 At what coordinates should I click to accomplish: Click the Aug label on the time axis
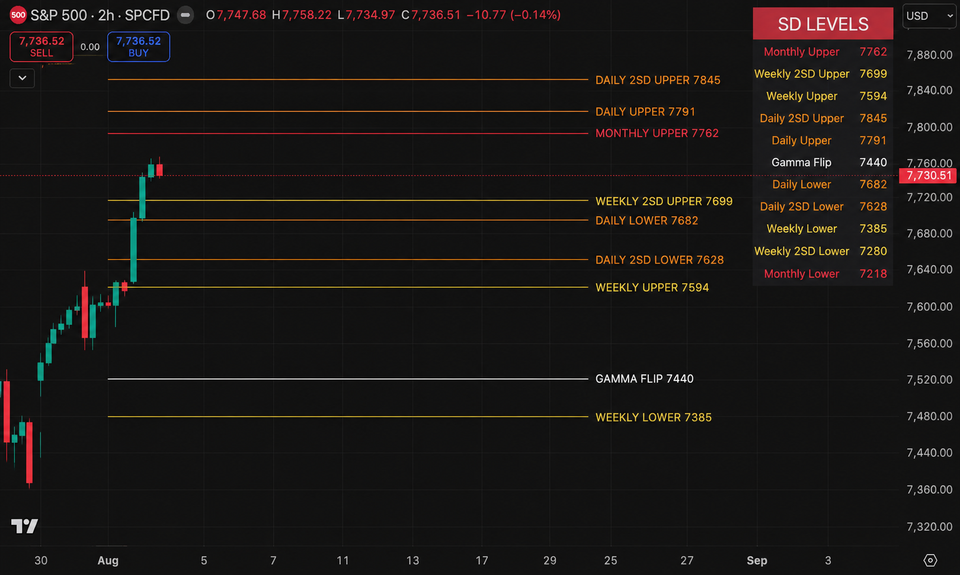coord(108,560)
